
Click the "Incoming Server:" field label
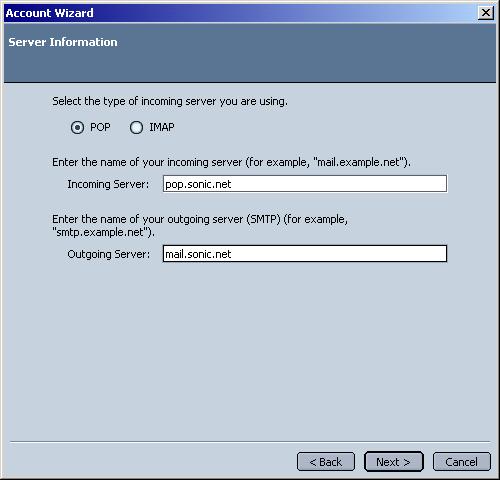tap(108, 184)
